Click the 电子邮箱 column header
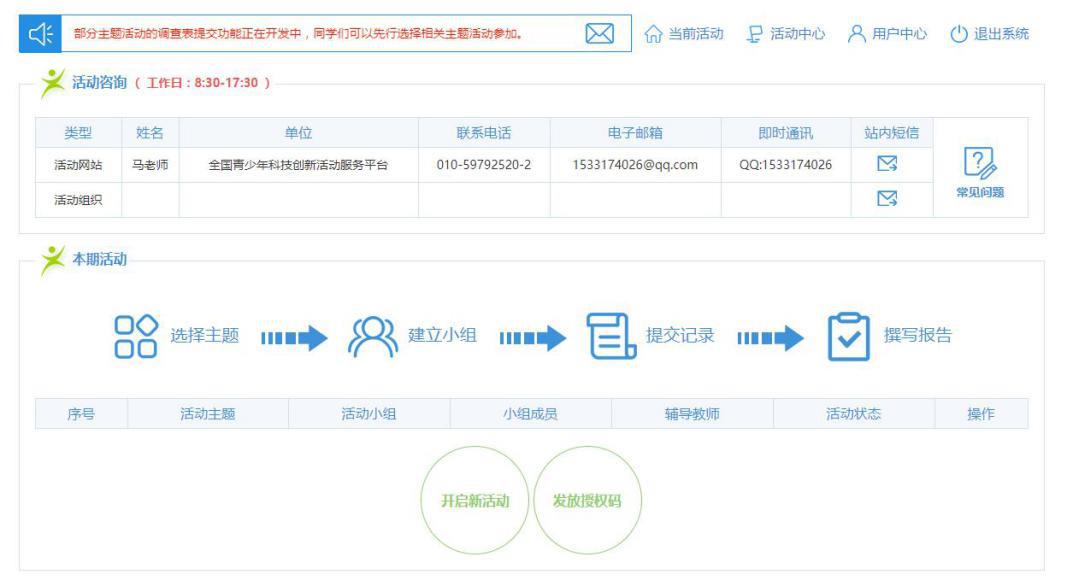 635,133
